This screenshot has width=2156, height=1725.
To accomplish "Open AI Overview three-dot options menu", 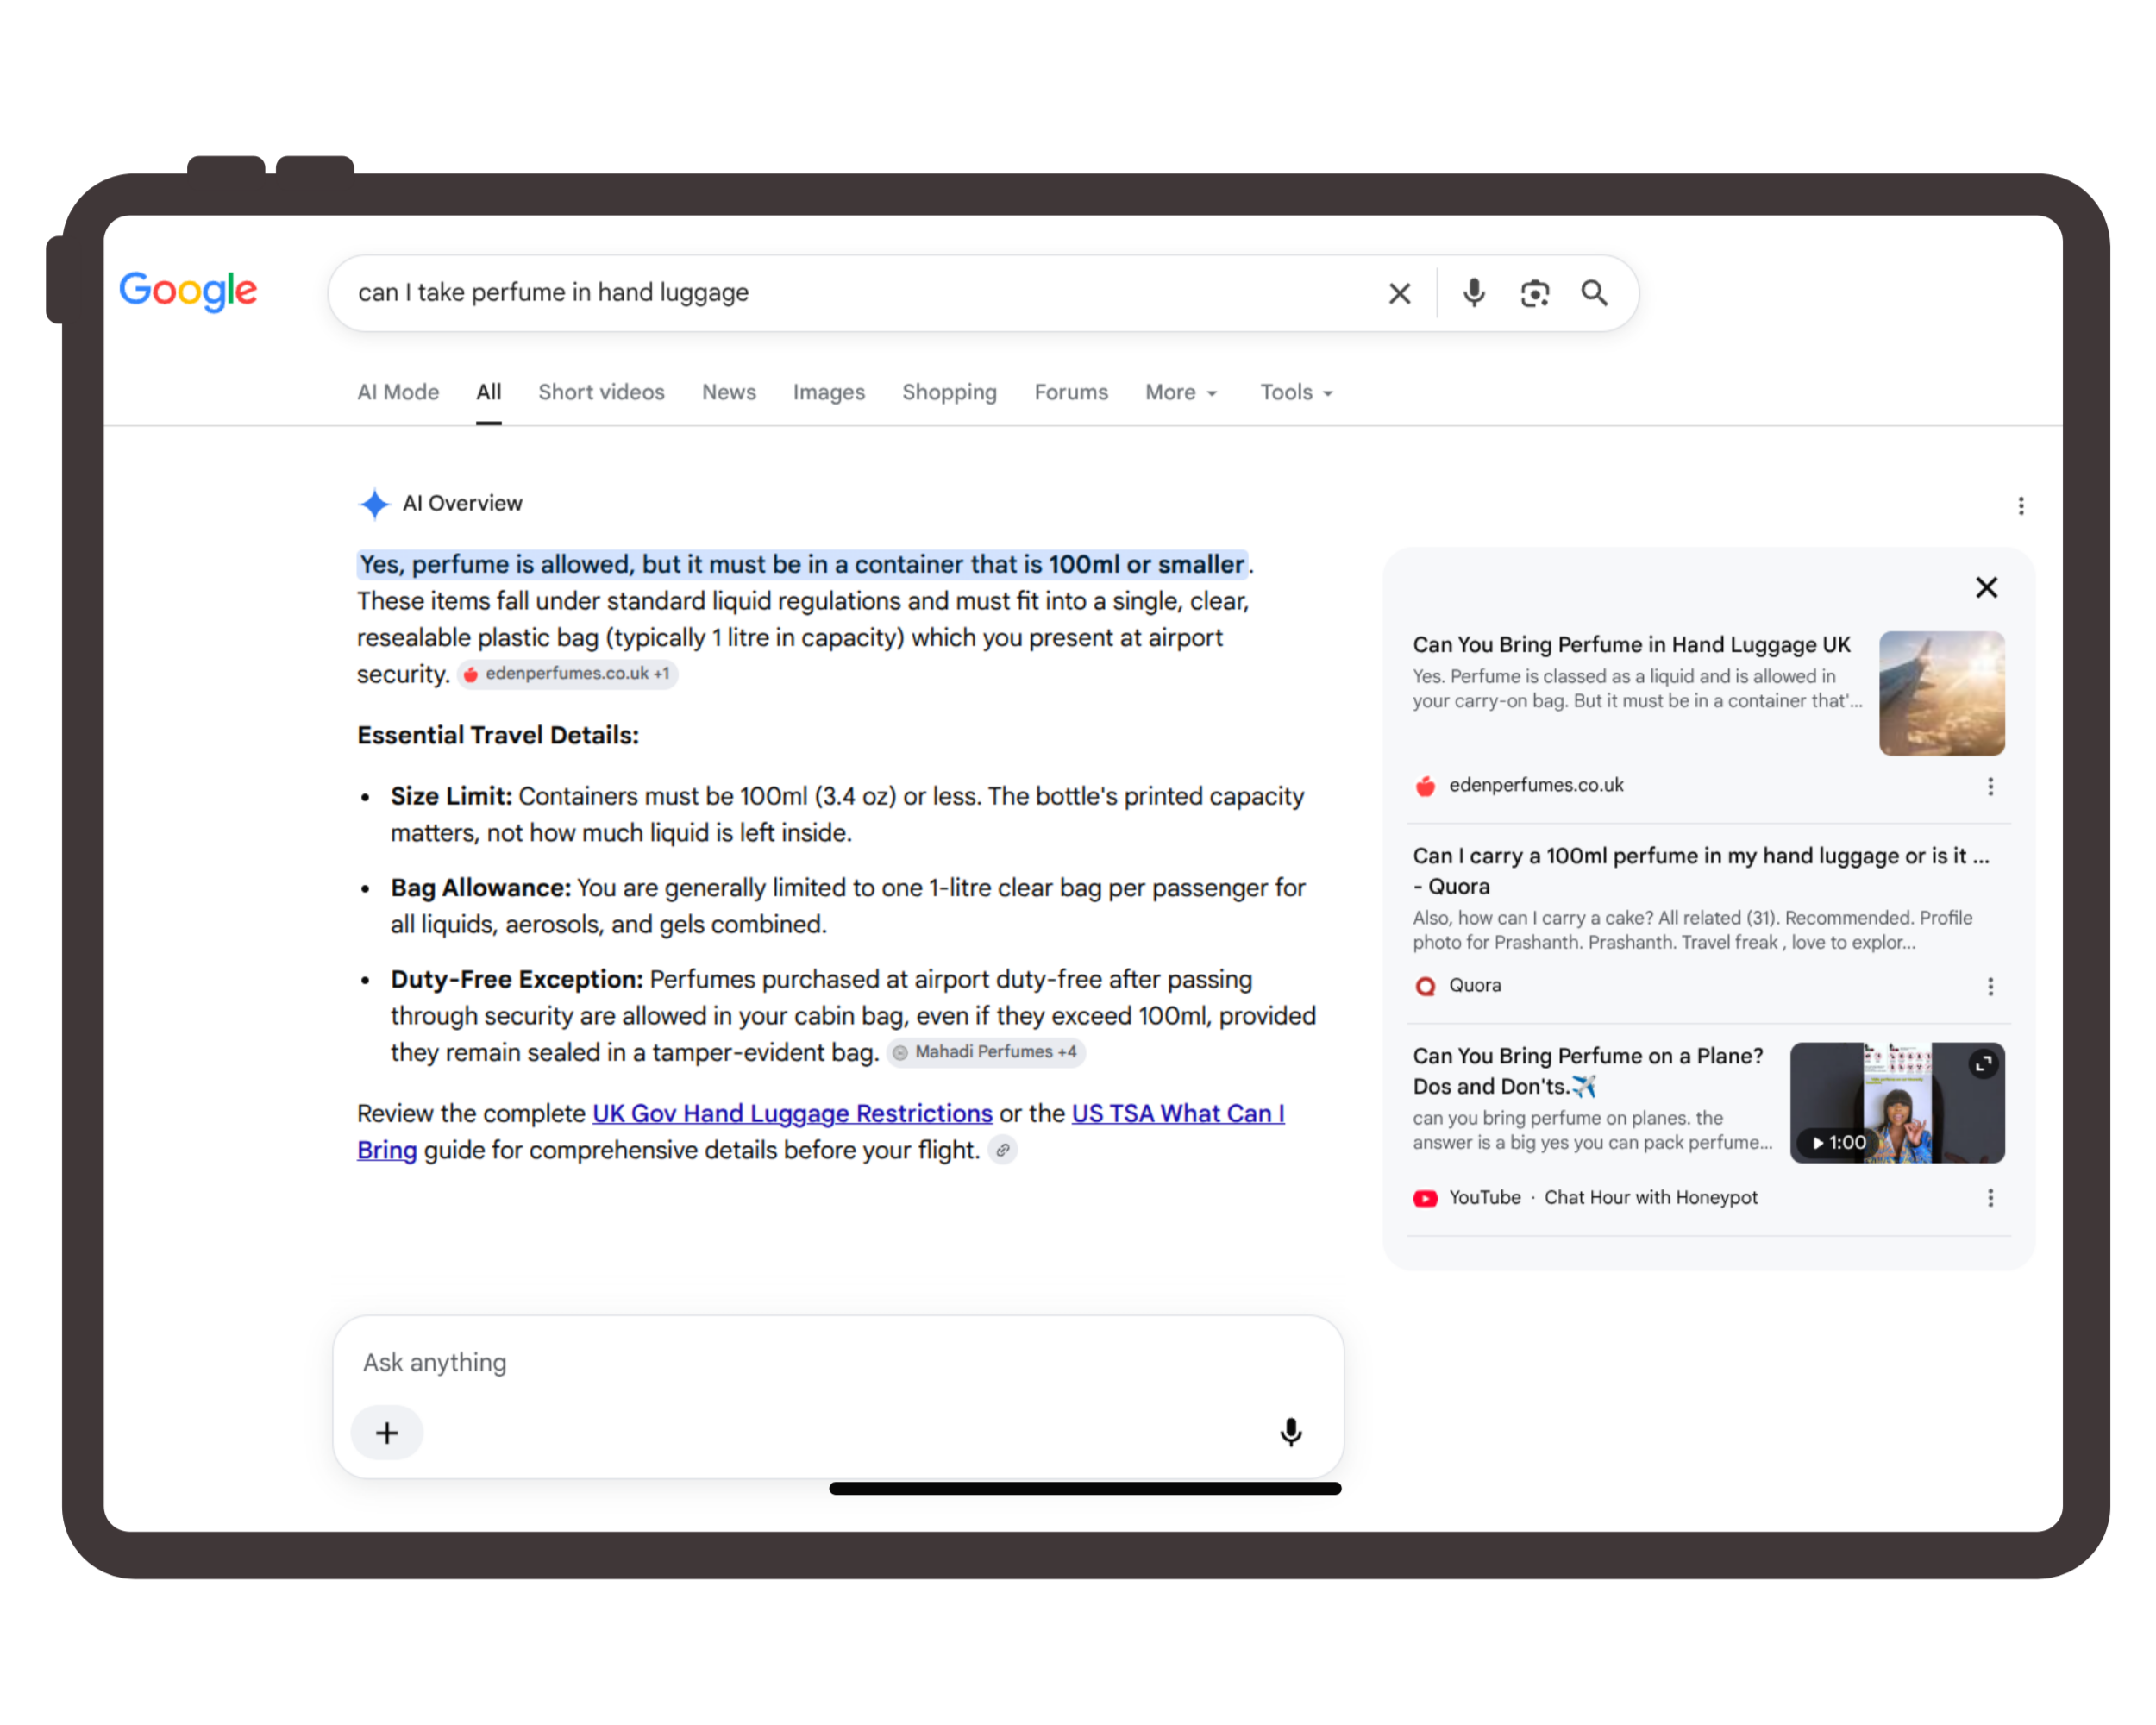I will coord(2020,506).
